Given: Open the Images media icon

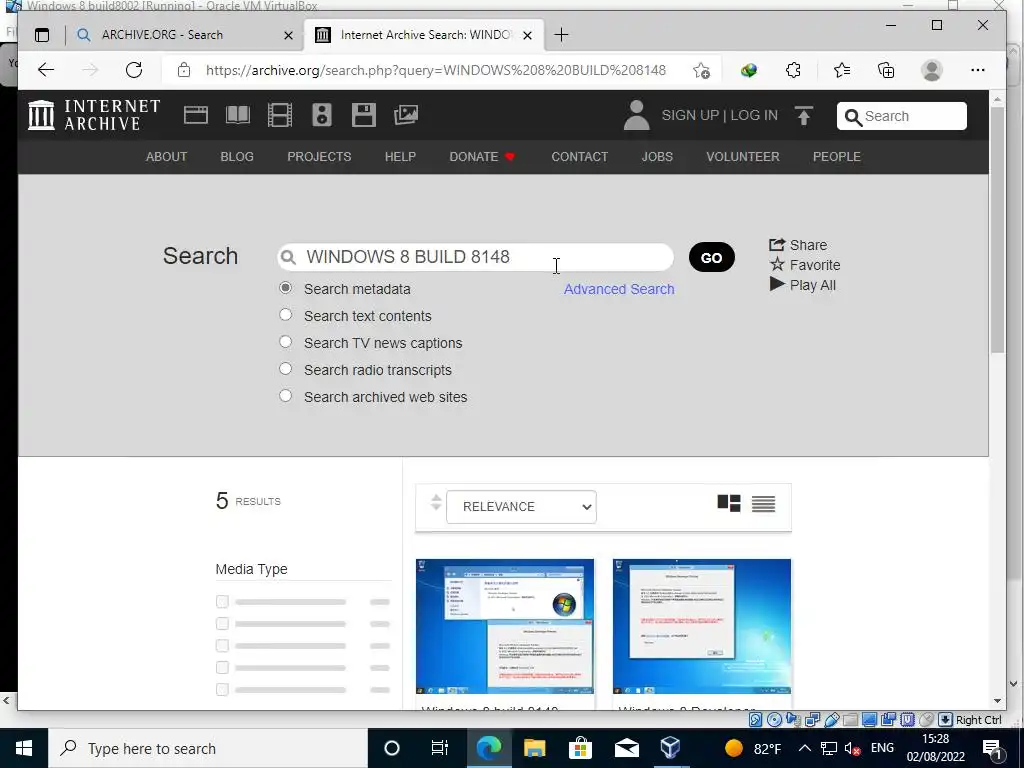Looking at the screenshot, I should pyautogui.click(x=406, y=115).
